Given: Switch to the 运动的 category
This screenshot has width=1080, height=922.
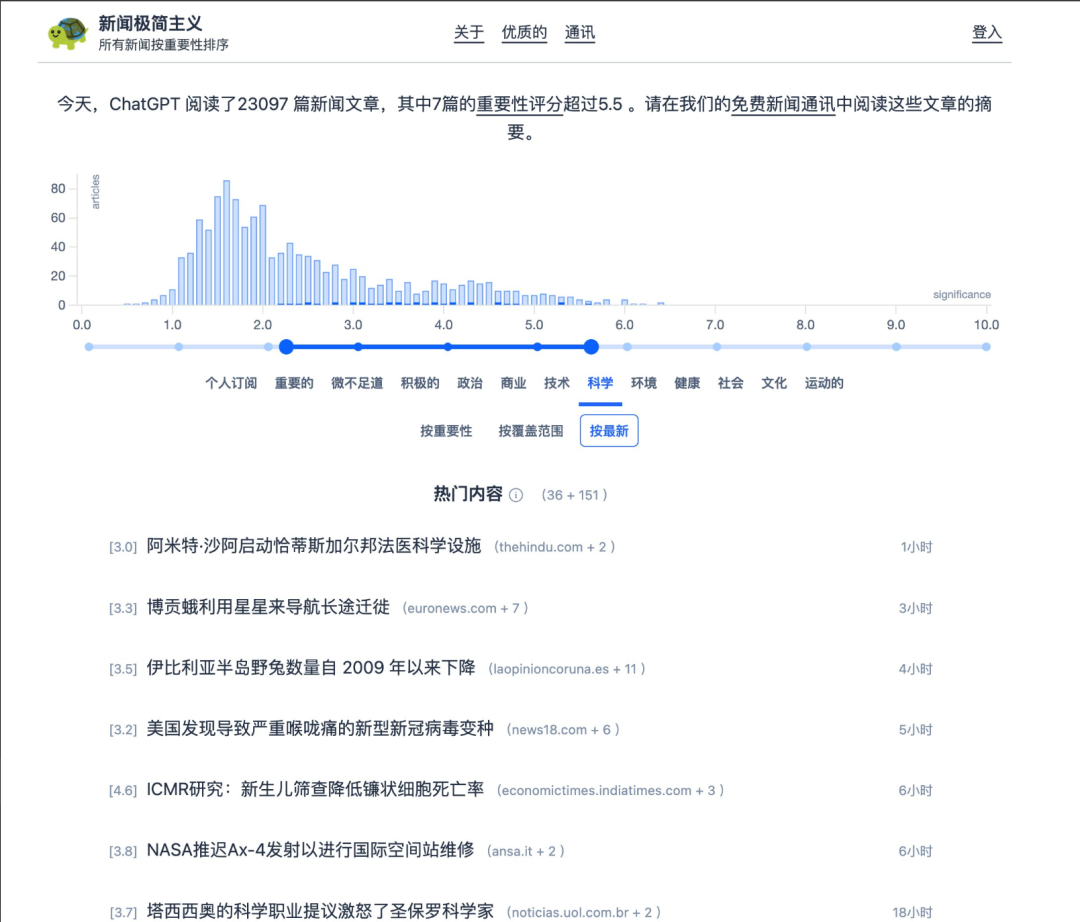Looking at the screenshot, I should pyautogui.click(x=823, y=383).
